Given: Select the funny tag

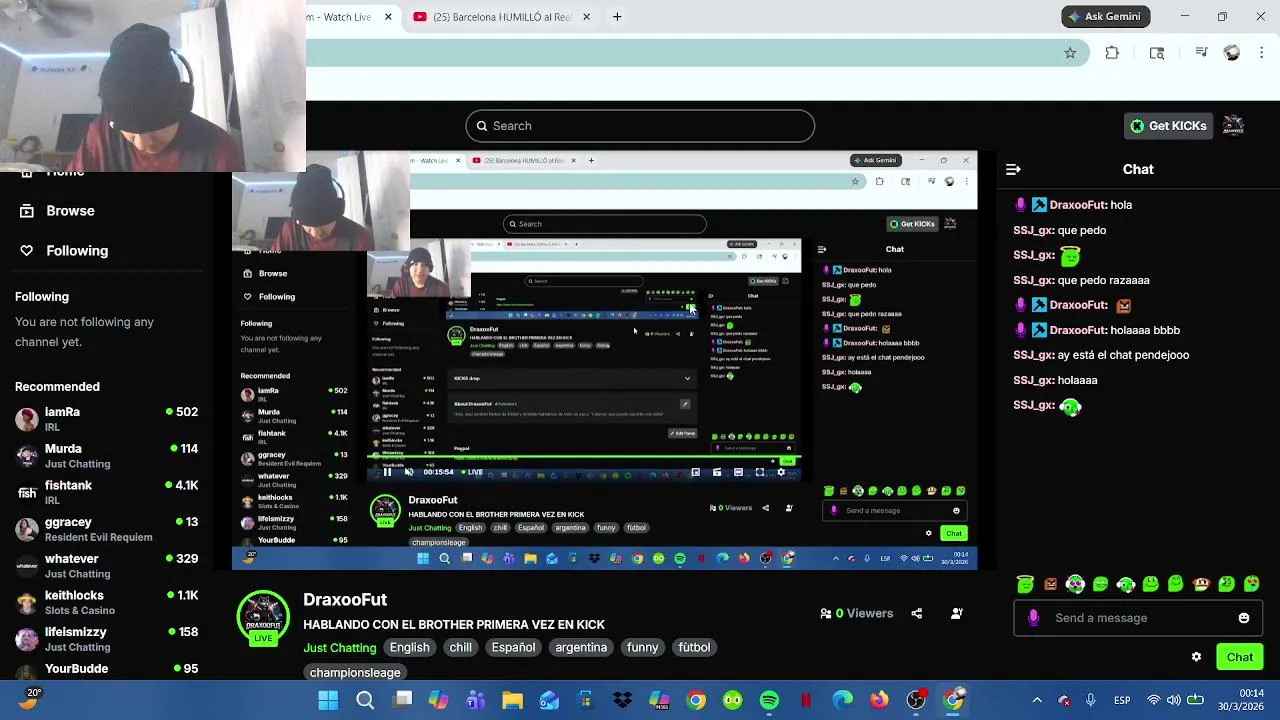Looking at the screenshot, I should click(x=642, y=648).
